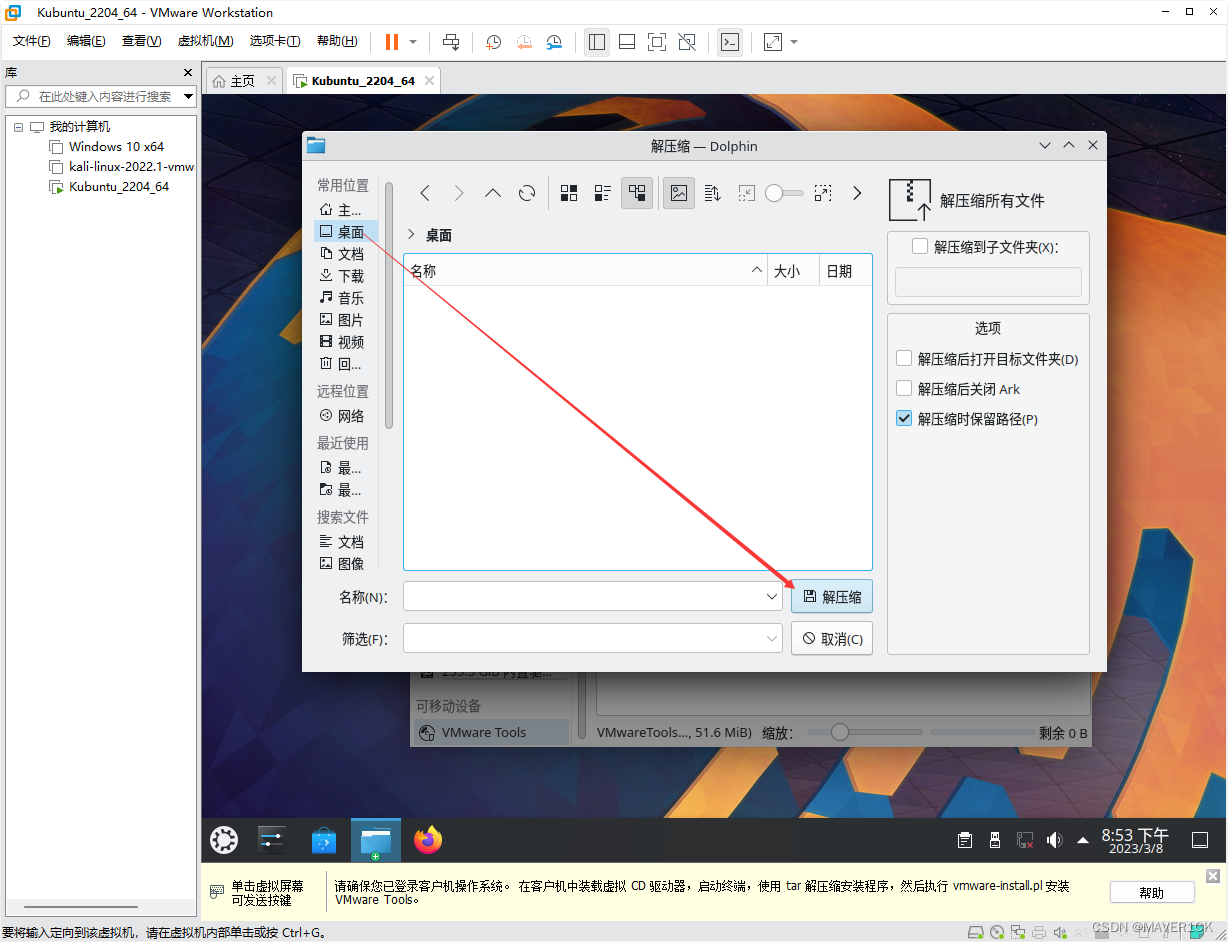Click the reload icon in the file dialog toolbar
The width and height of the screenshot is (1228, 942).
tap(527, 193)
